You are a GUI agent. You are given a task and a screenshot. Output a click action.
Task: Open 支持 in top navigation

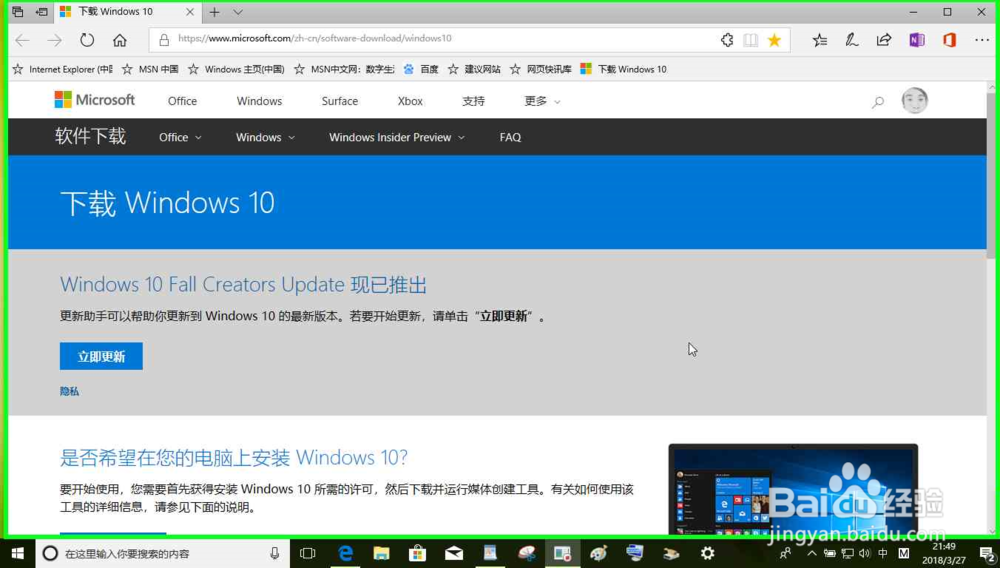click(473, 101)
